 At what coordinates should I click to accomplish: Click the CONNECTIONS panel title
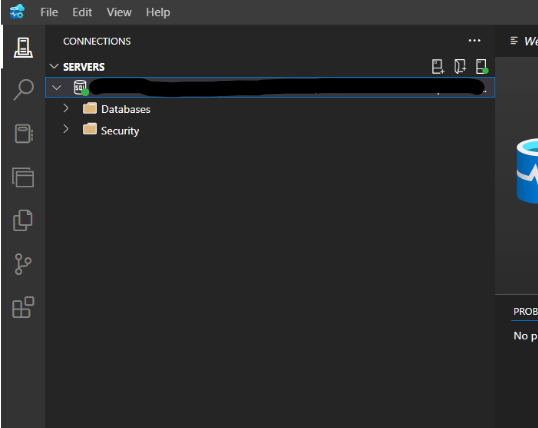(x=97, y=41)
